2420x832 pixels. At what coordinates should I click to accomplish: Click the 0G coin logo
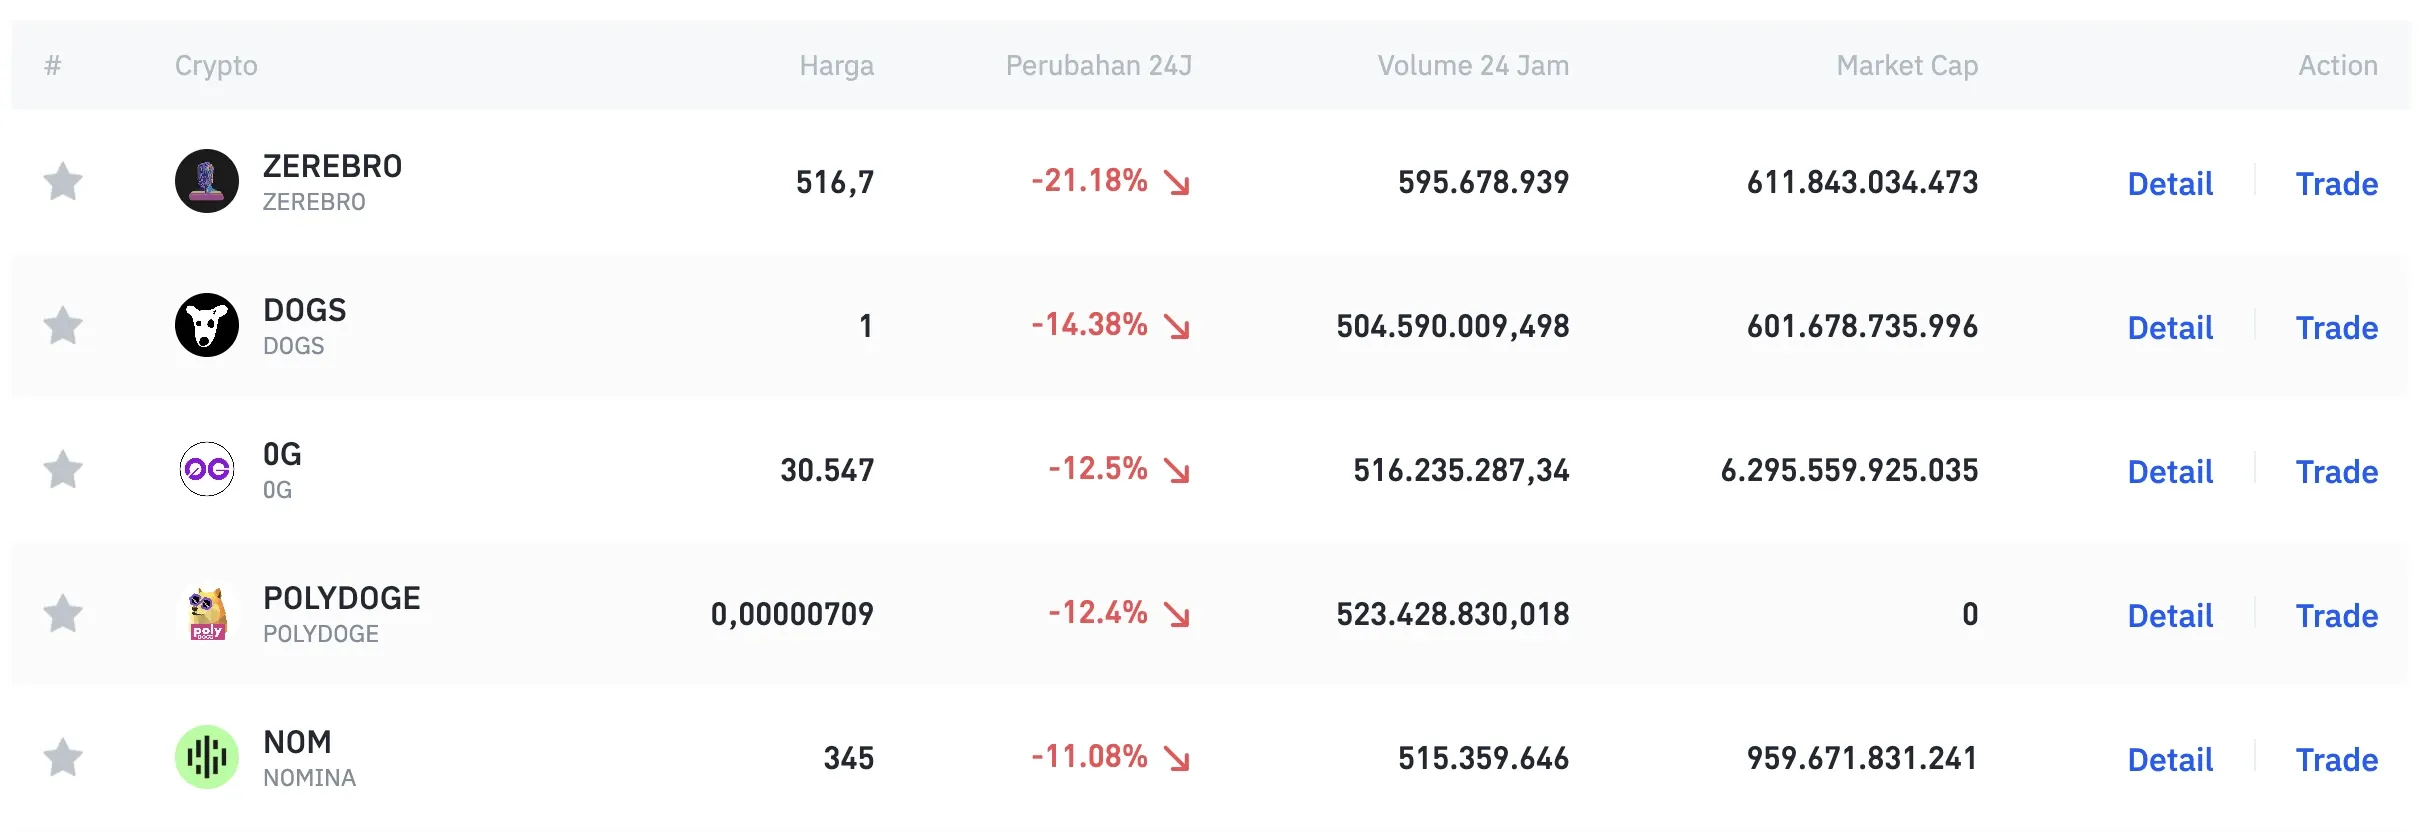(206, 470)
